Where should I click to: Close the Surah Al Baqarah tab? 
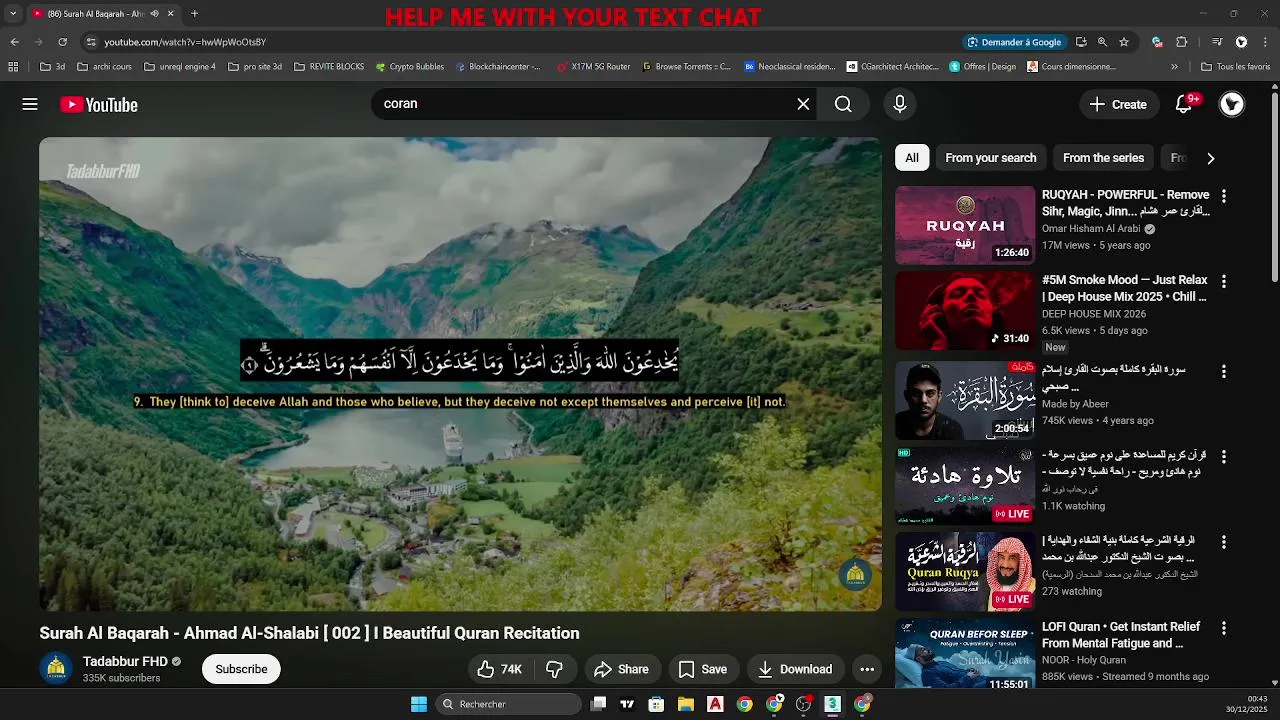170,14
